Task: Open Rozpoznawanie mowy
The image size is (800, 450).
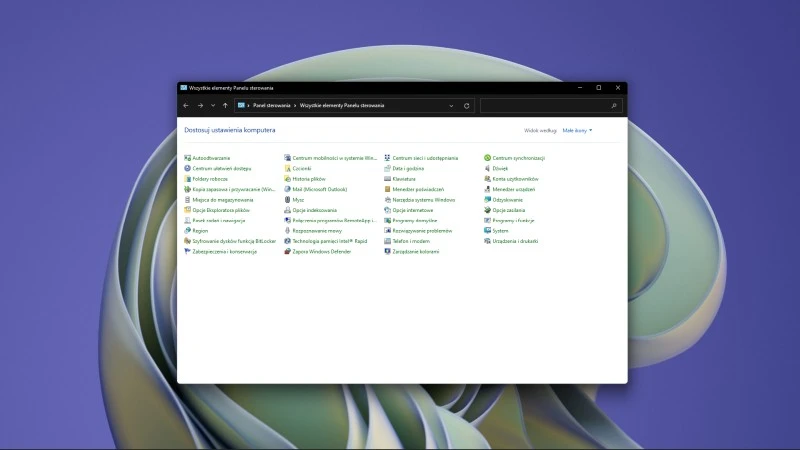Action: (x=313, y=231)
